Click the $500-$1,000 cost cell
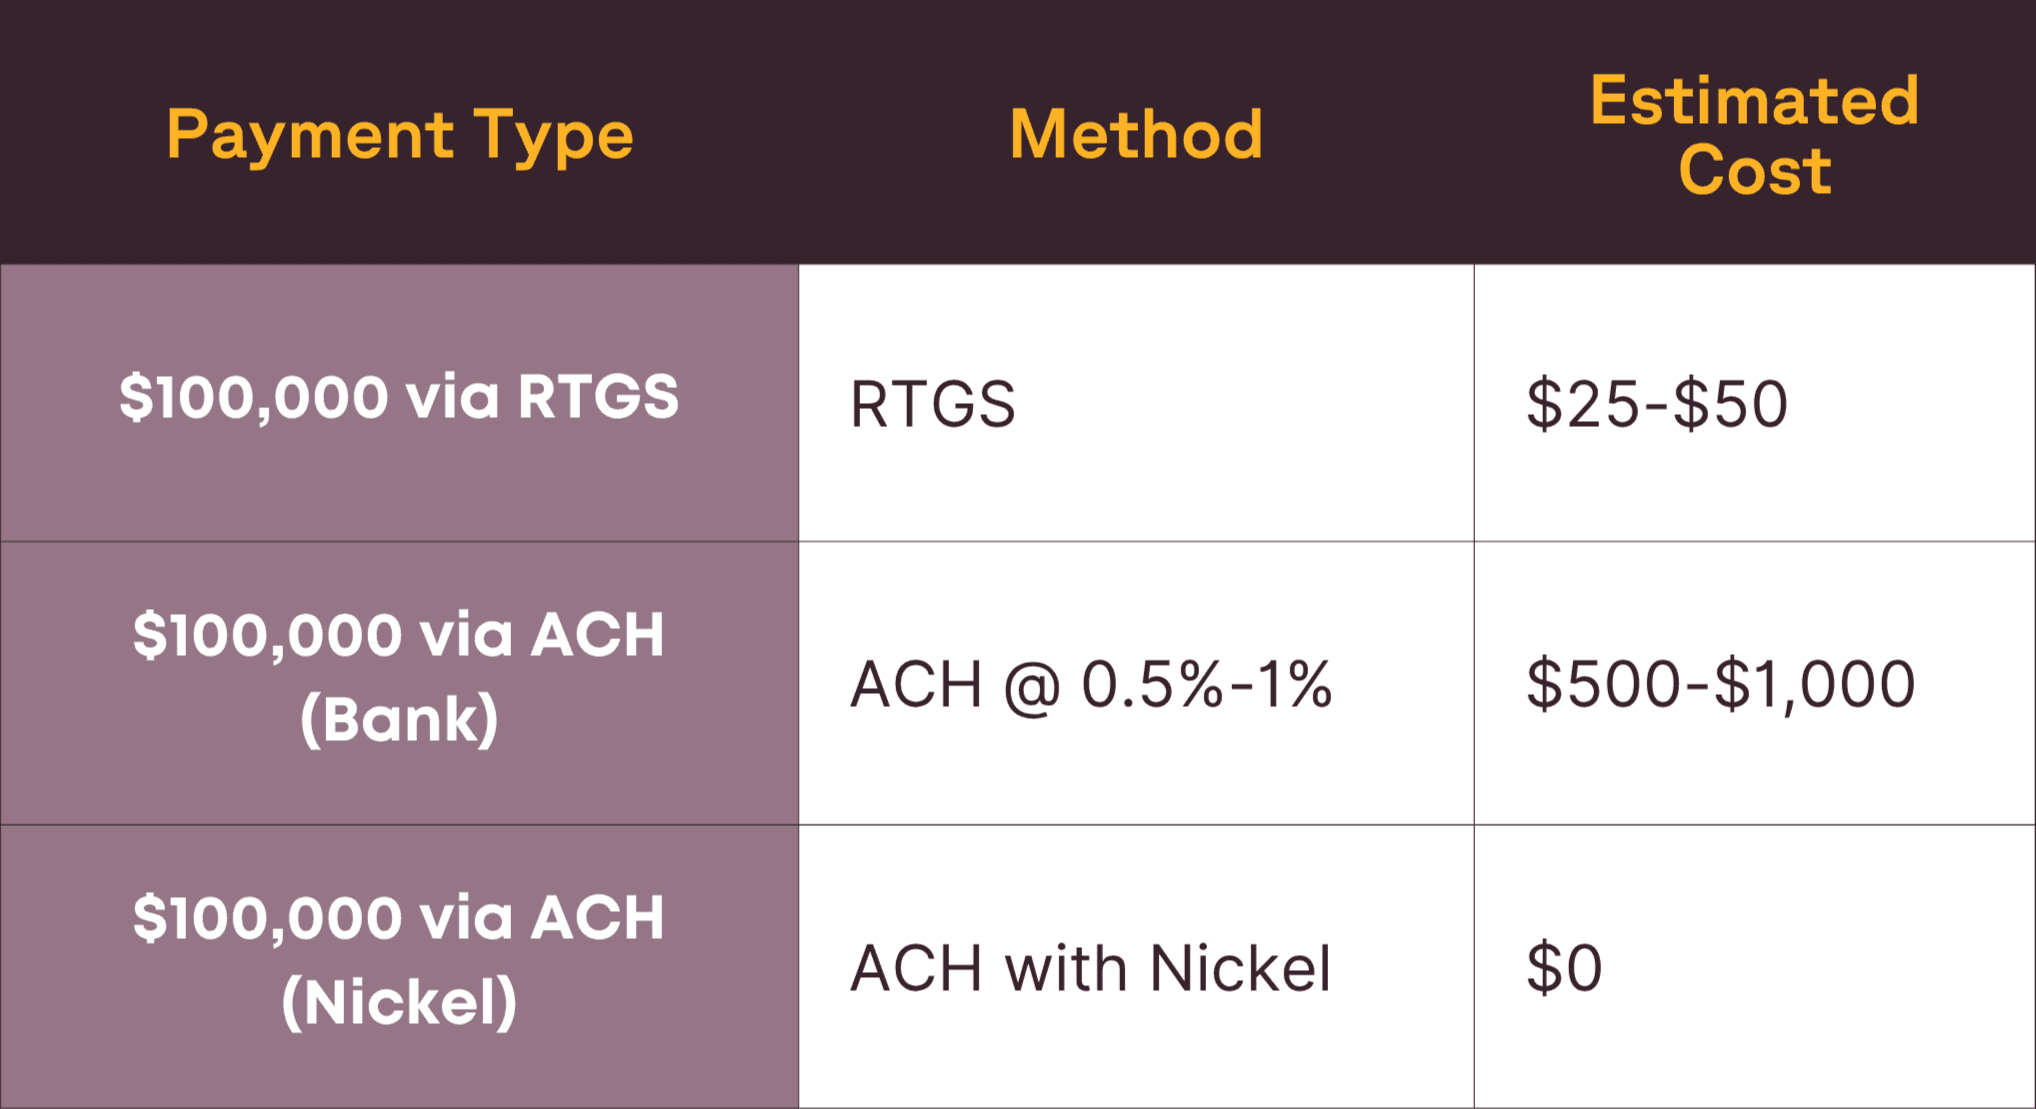 click(1755, 683)
